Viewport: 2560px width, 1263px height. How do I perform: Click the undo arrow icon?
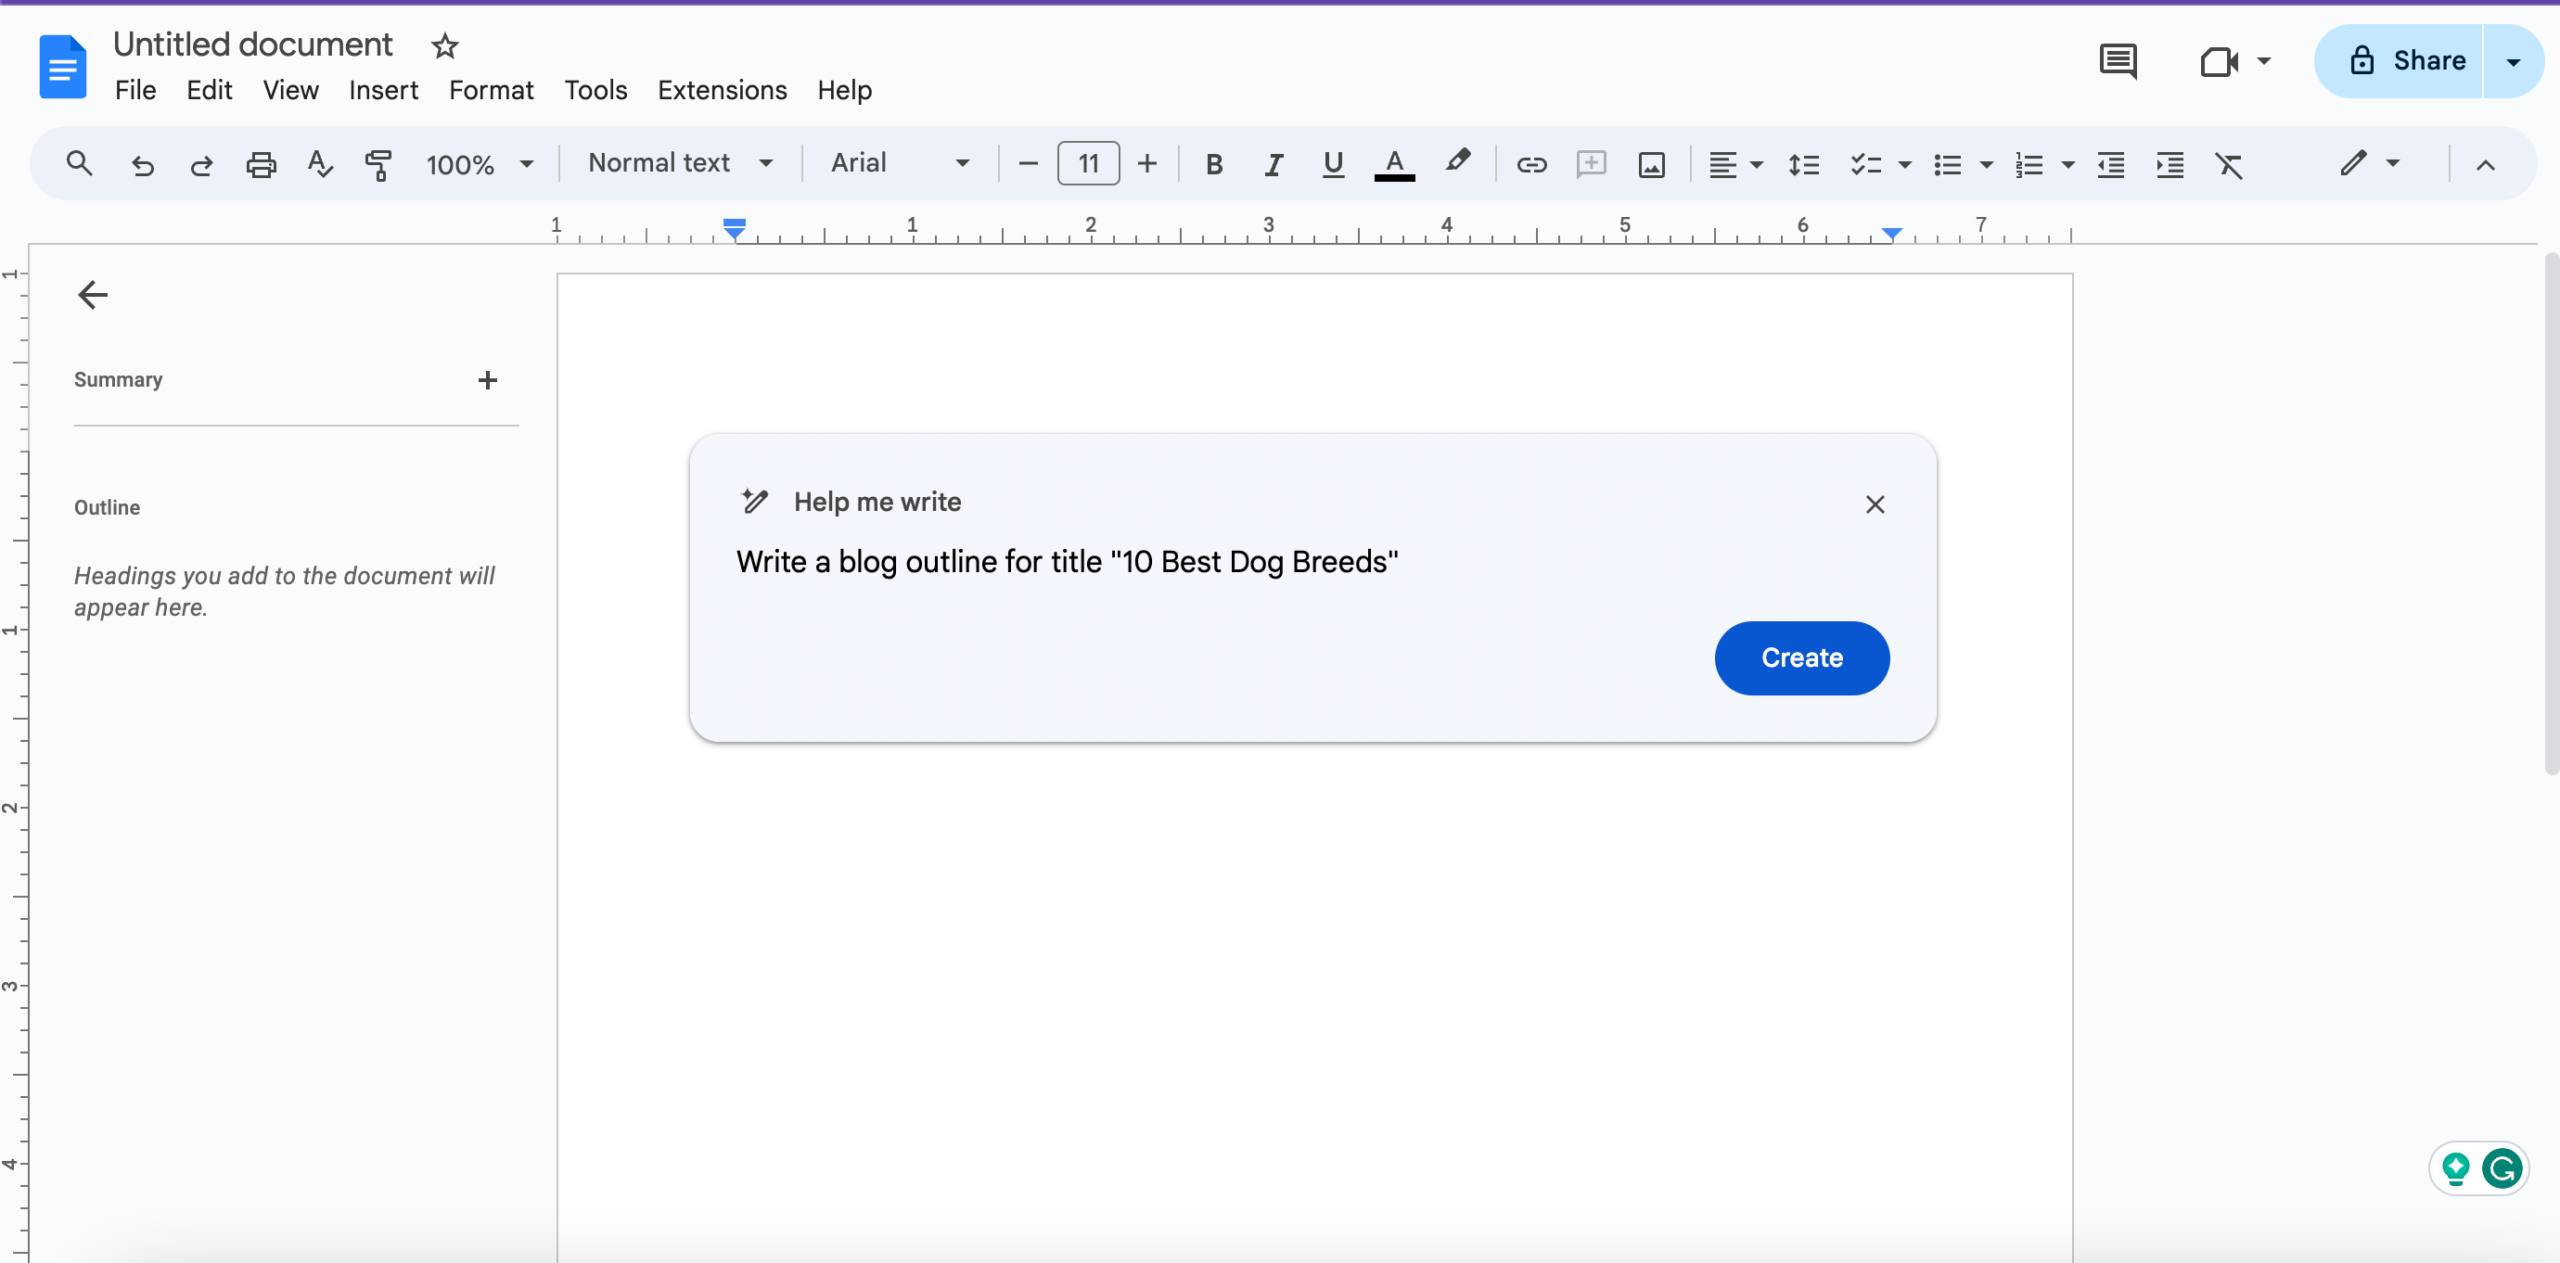143,164
